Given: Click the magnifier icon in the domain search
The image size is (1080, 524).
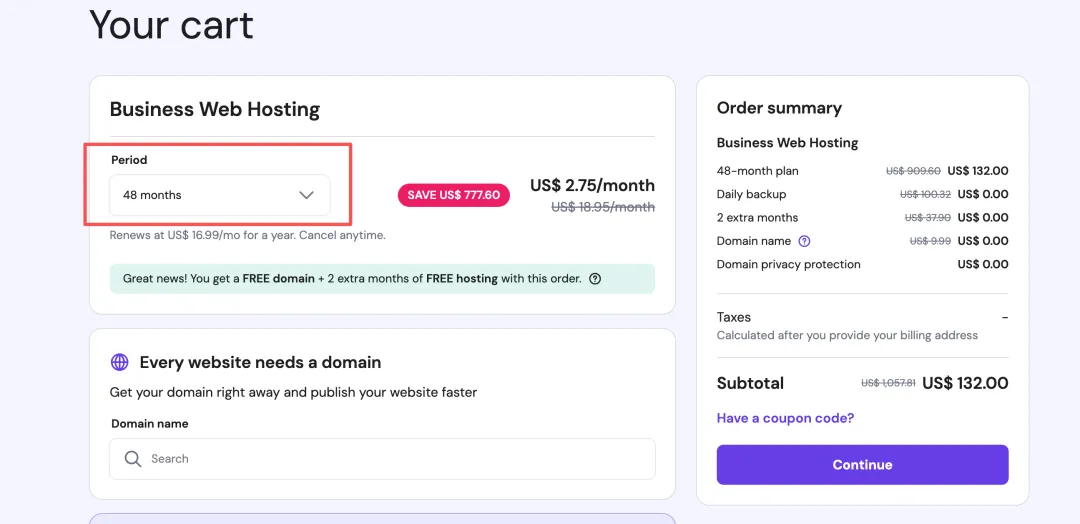Looking at the screenshot, I should [132, 459].
